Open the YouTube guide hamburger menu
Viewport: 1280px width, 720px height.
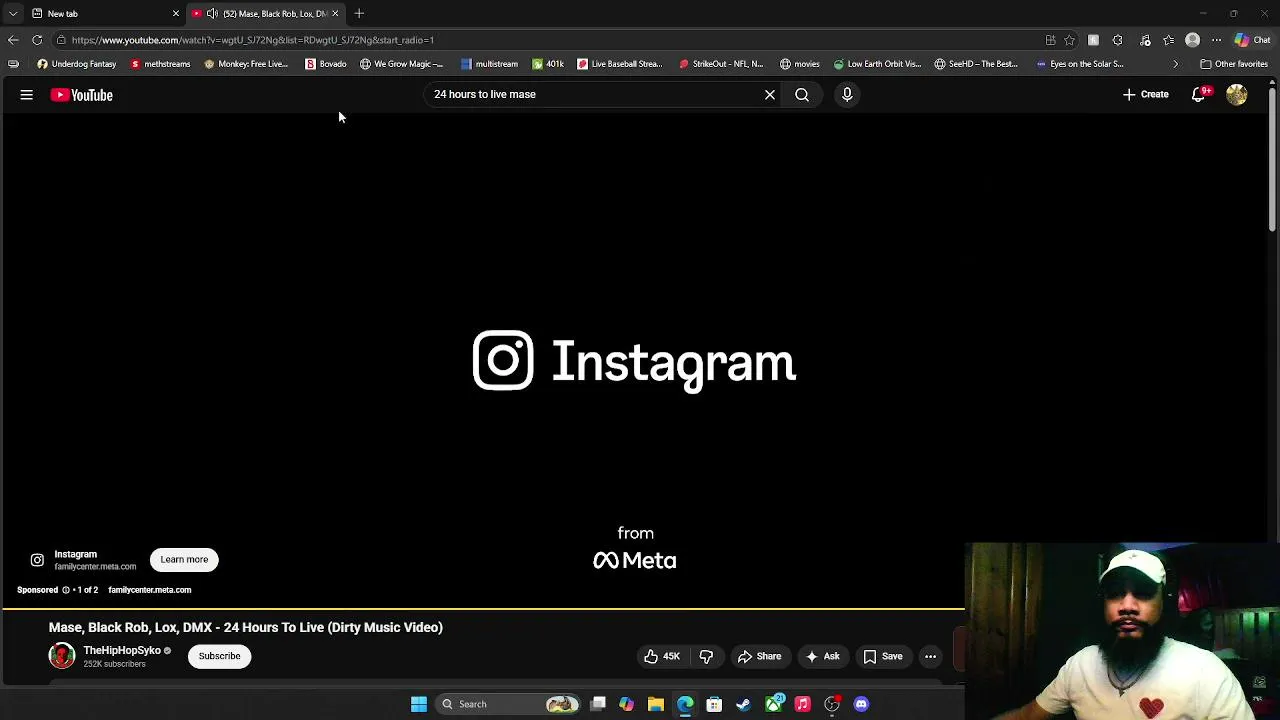tap(27, 95)
